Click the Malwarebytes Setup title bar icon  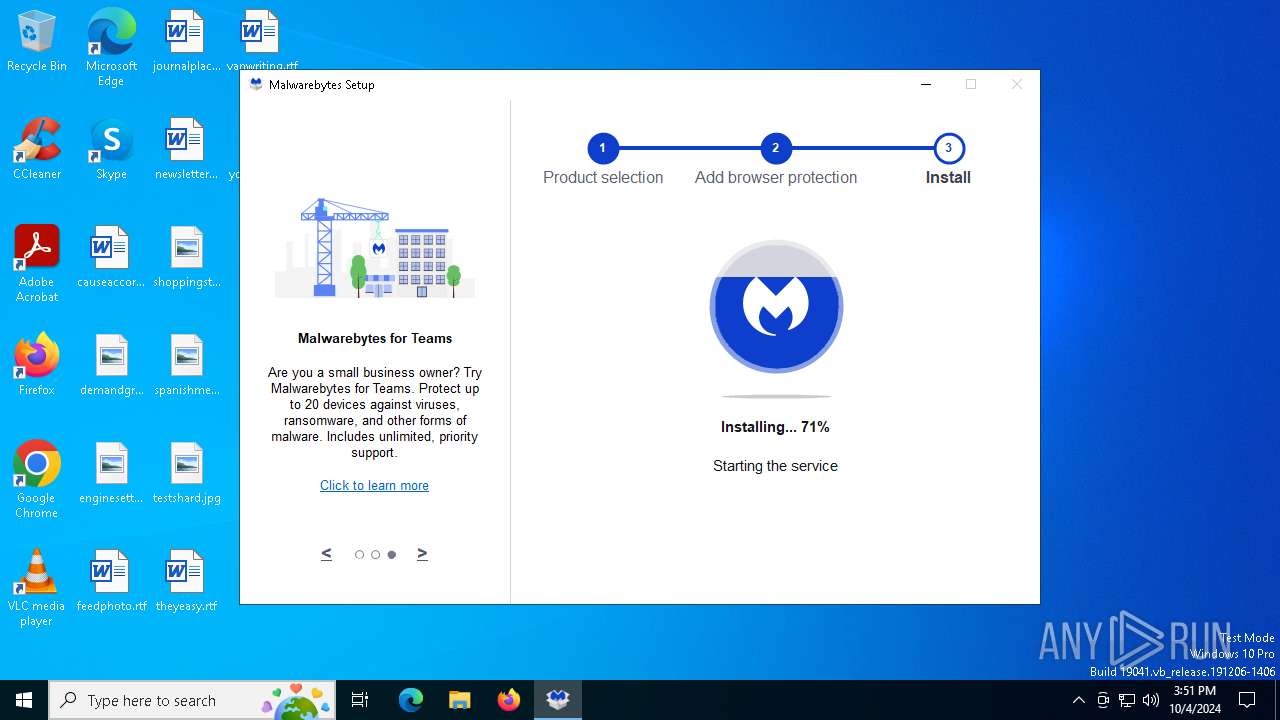[256, 85]
